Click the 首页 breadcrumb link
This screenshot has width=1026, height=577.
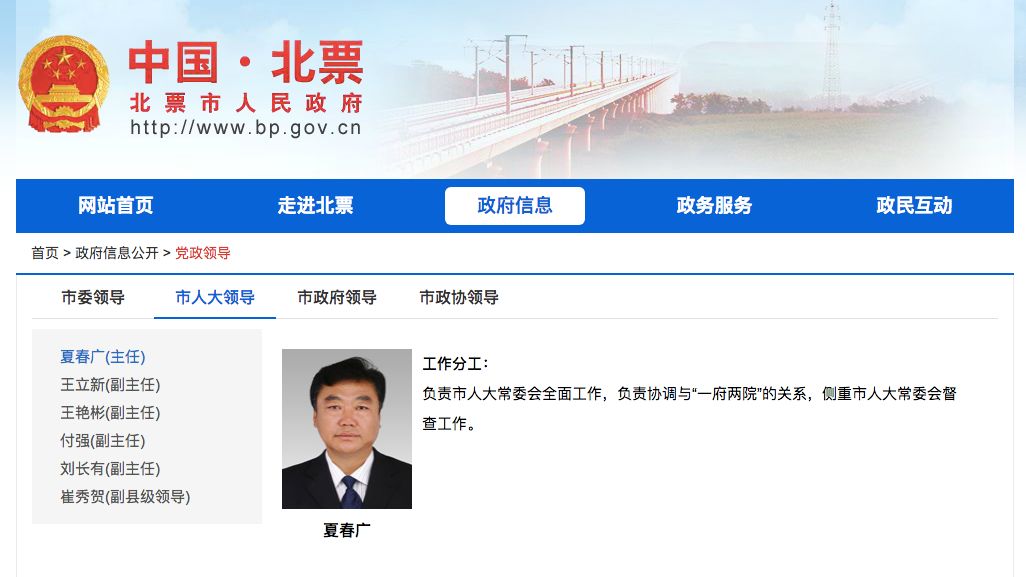click(45, 253)
